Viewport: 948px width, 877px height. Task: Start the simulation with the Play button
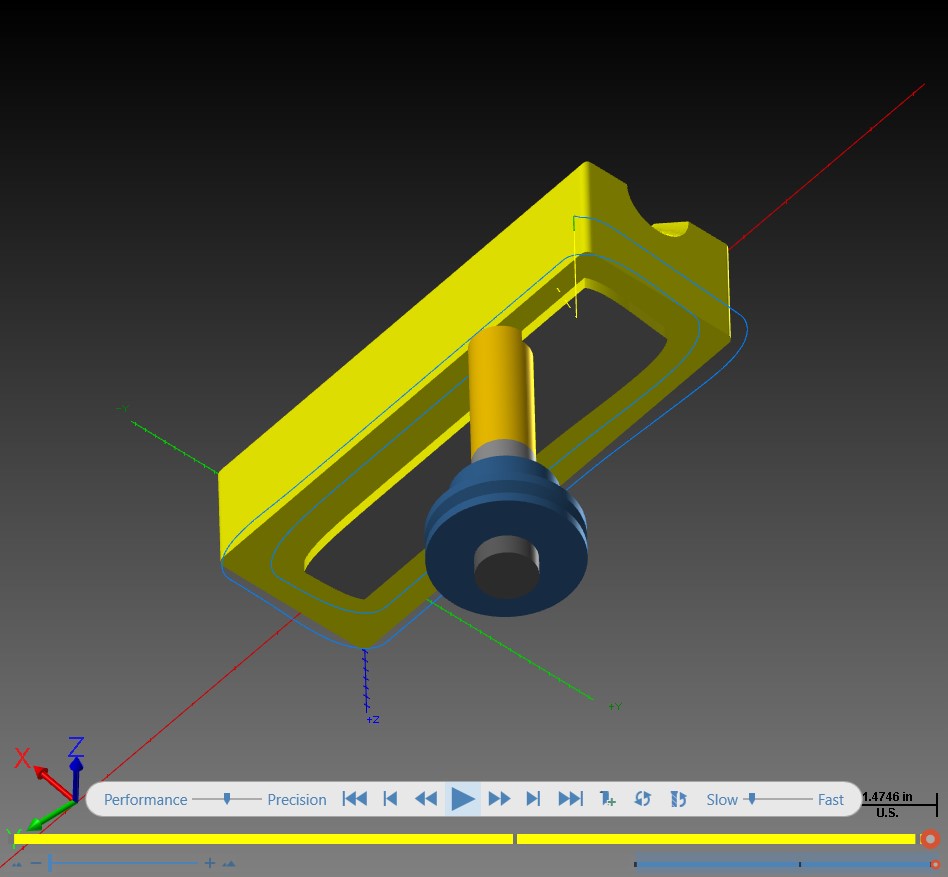(463, 799)
